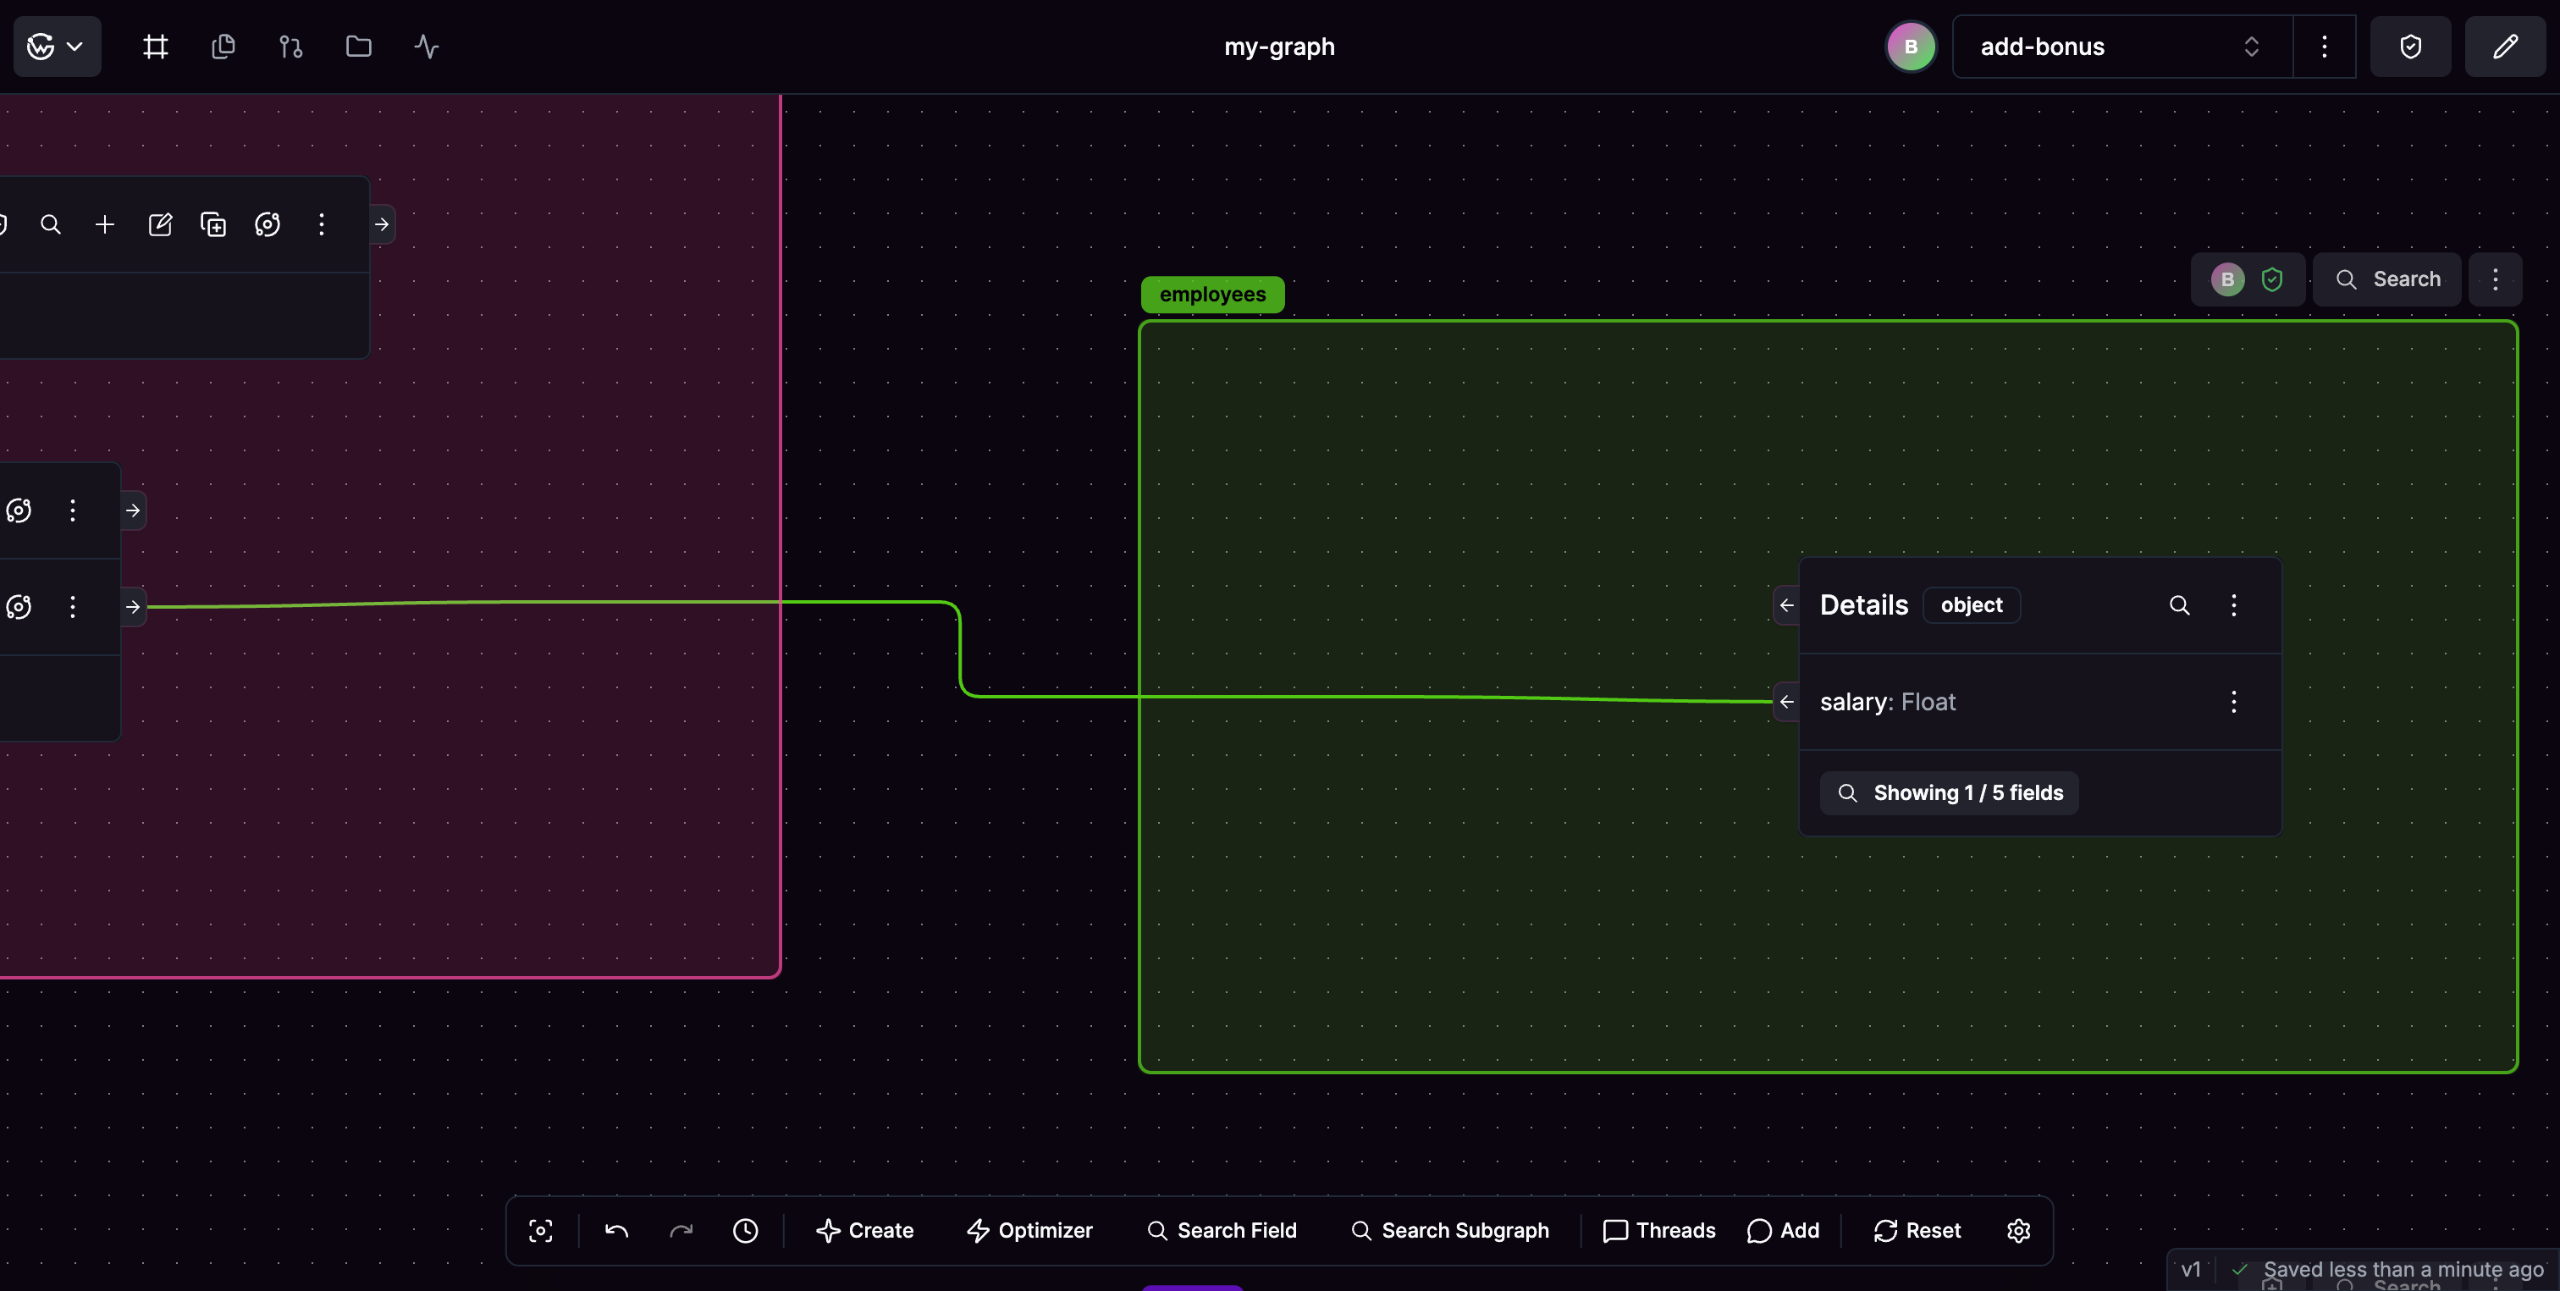Click the Reset button
Viewport: 2560px width, 1291px height.
(x=1917, y=1231)
